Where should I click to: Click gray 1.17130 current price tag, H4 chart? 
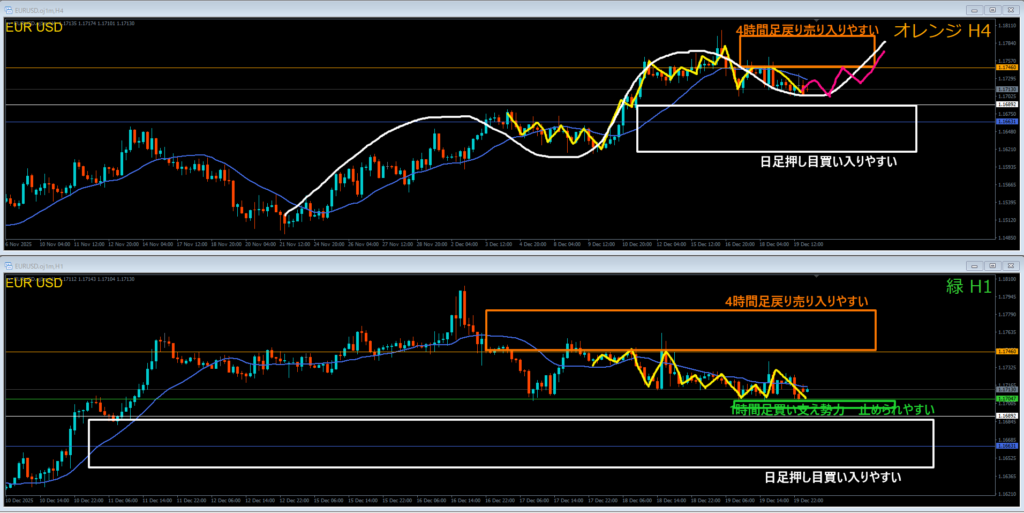pos(1006,89)
